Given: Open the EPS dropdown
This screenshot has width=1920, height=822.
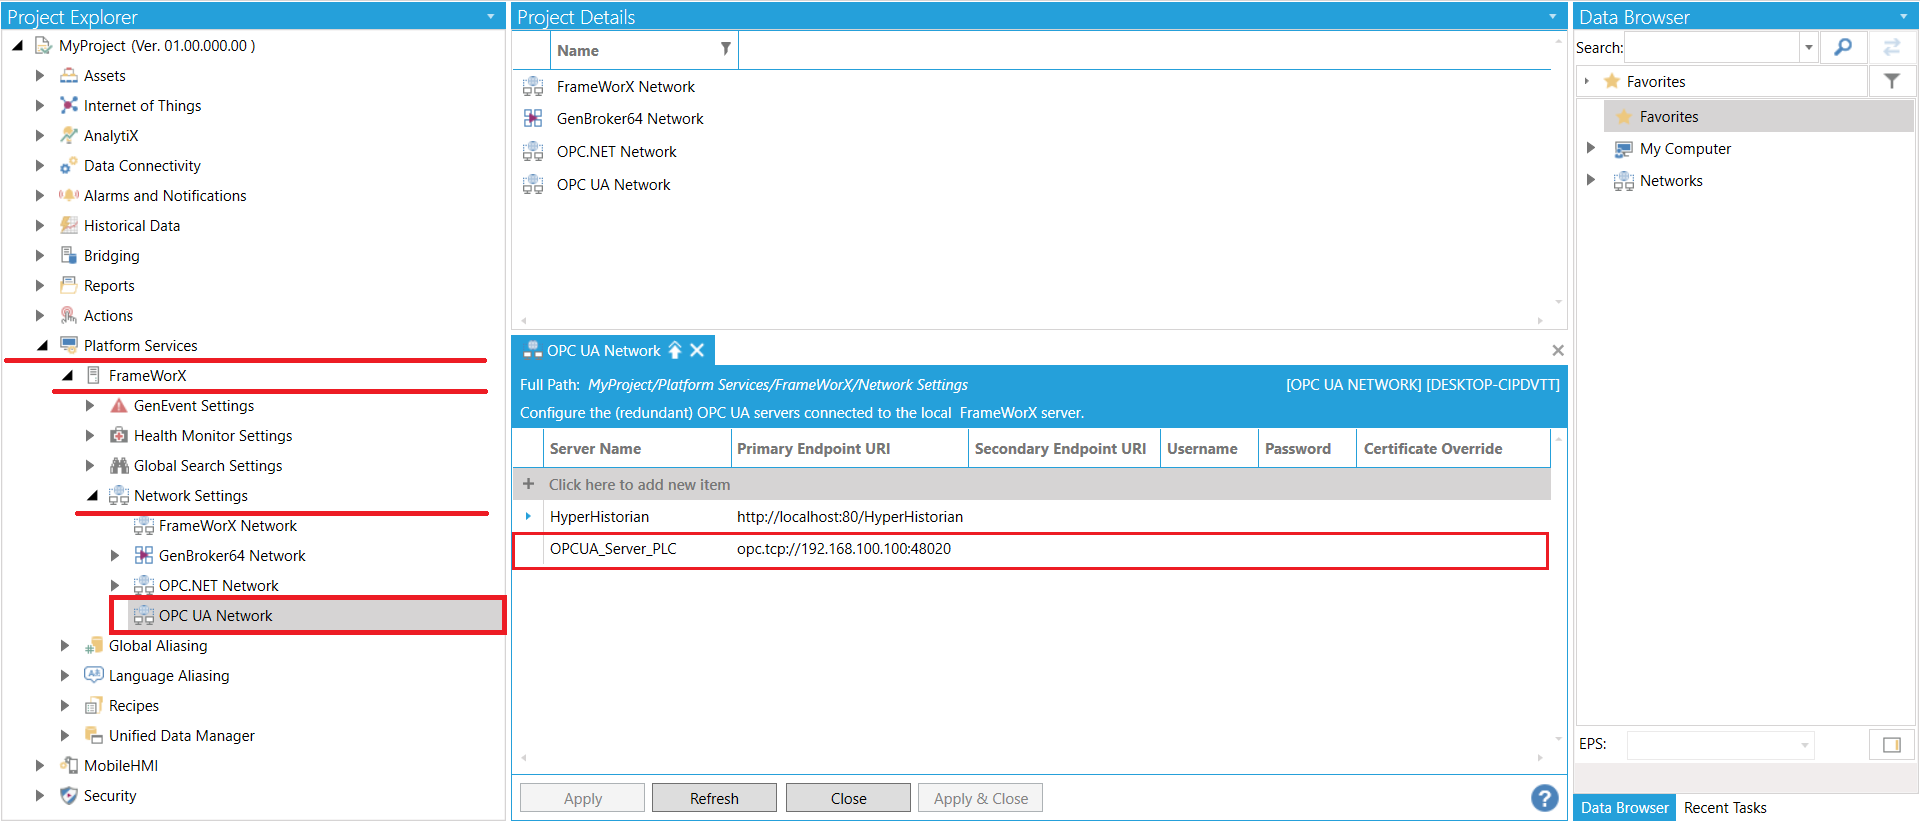Looking at the screenshot, I should click(1805, 745).
